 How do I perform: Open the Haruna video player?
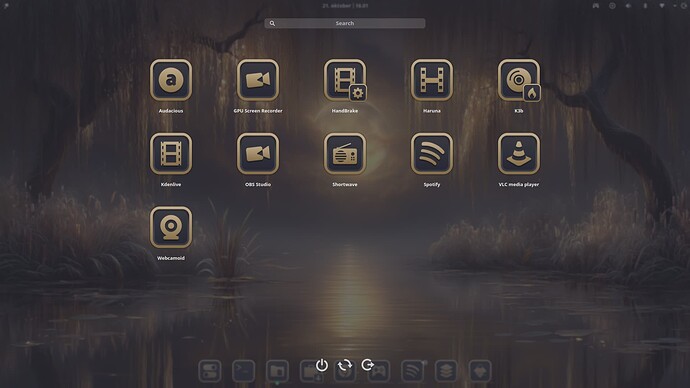[432, 80]
